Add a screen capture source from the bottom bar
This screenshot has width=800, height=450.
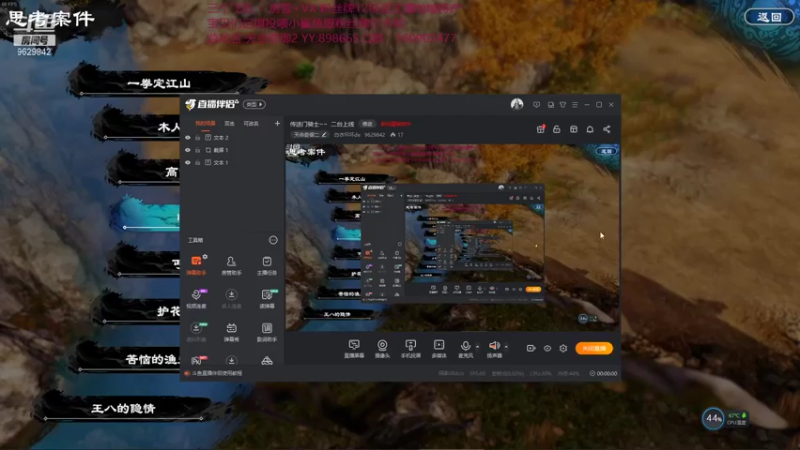(x=354, y=348)
